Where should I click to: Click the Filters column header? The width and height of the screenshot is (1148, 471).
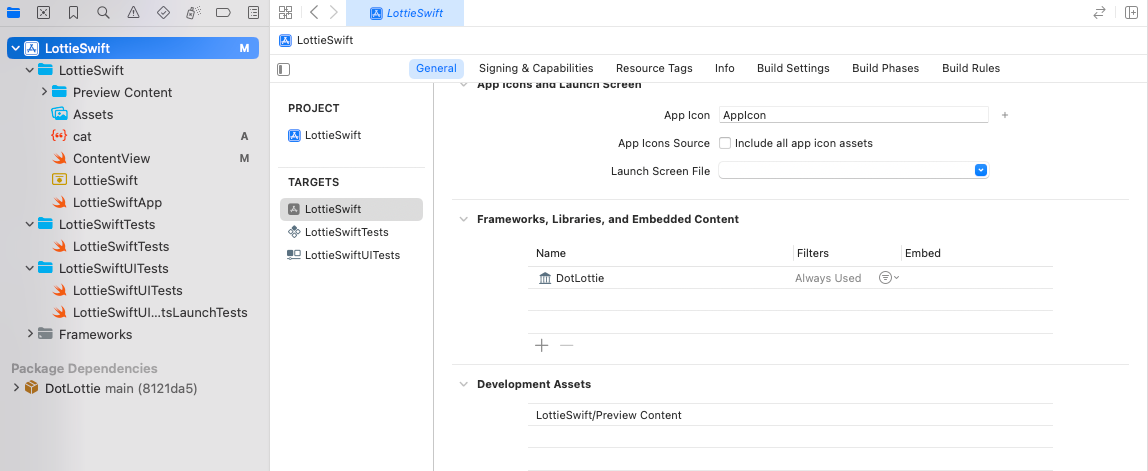pyautogui.click(x=813, y=253)
